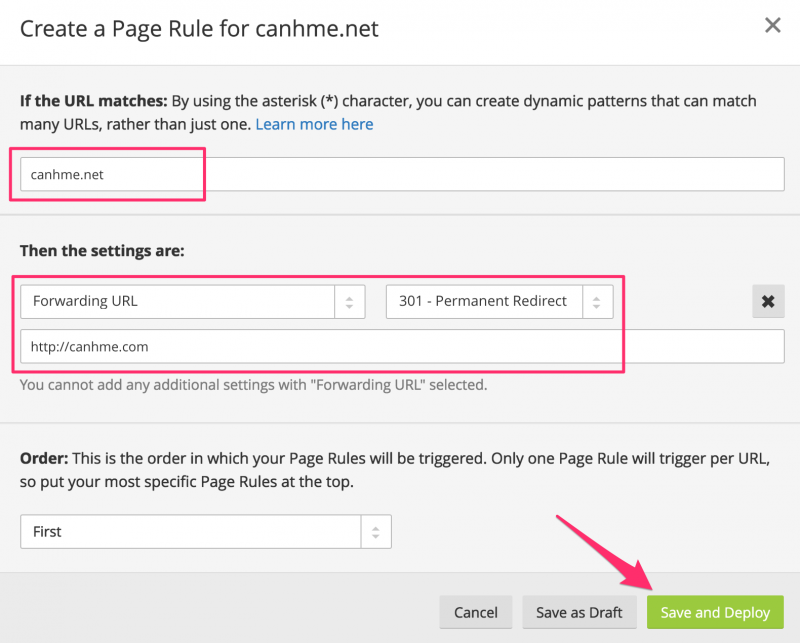Remove the Forwarding URL setting via X icon
800x643 pixels.
click(x=768, y=301)
